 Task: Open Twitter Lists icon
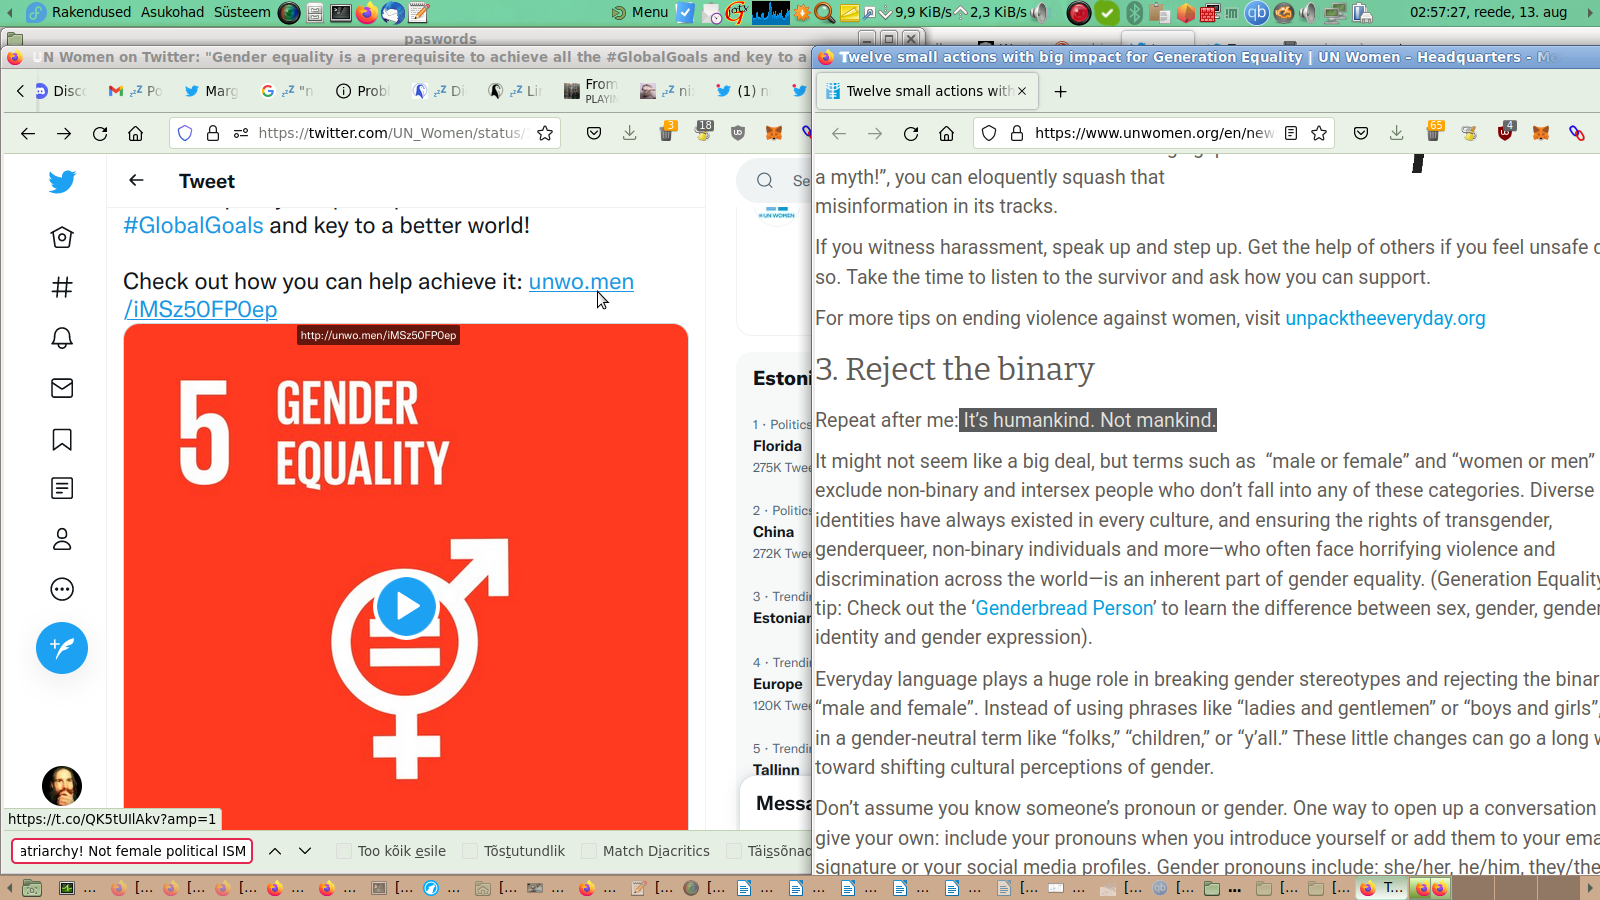[x=62, y=489]
